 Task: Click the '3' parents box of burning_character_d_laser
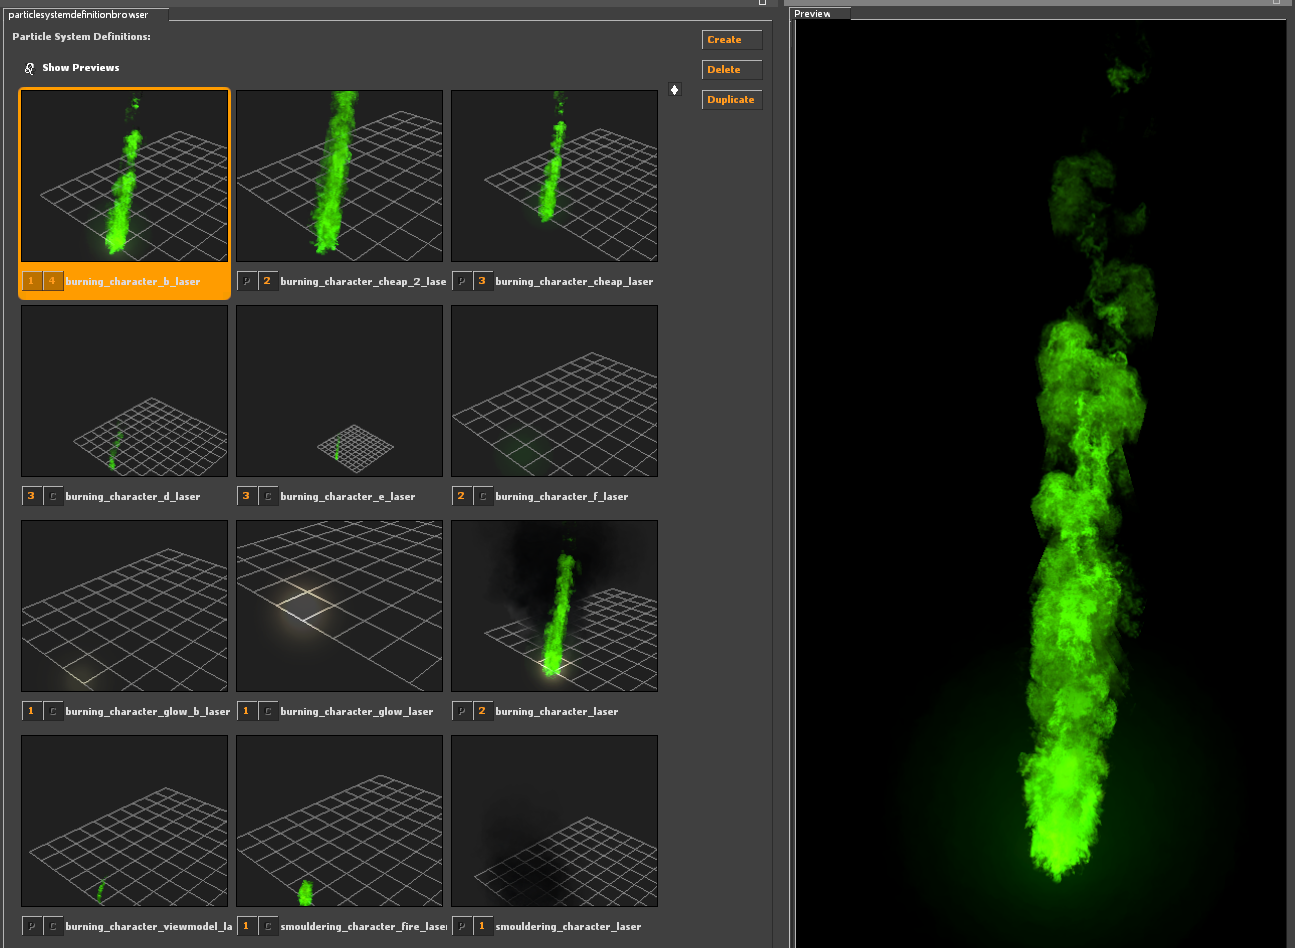point(32,496)
